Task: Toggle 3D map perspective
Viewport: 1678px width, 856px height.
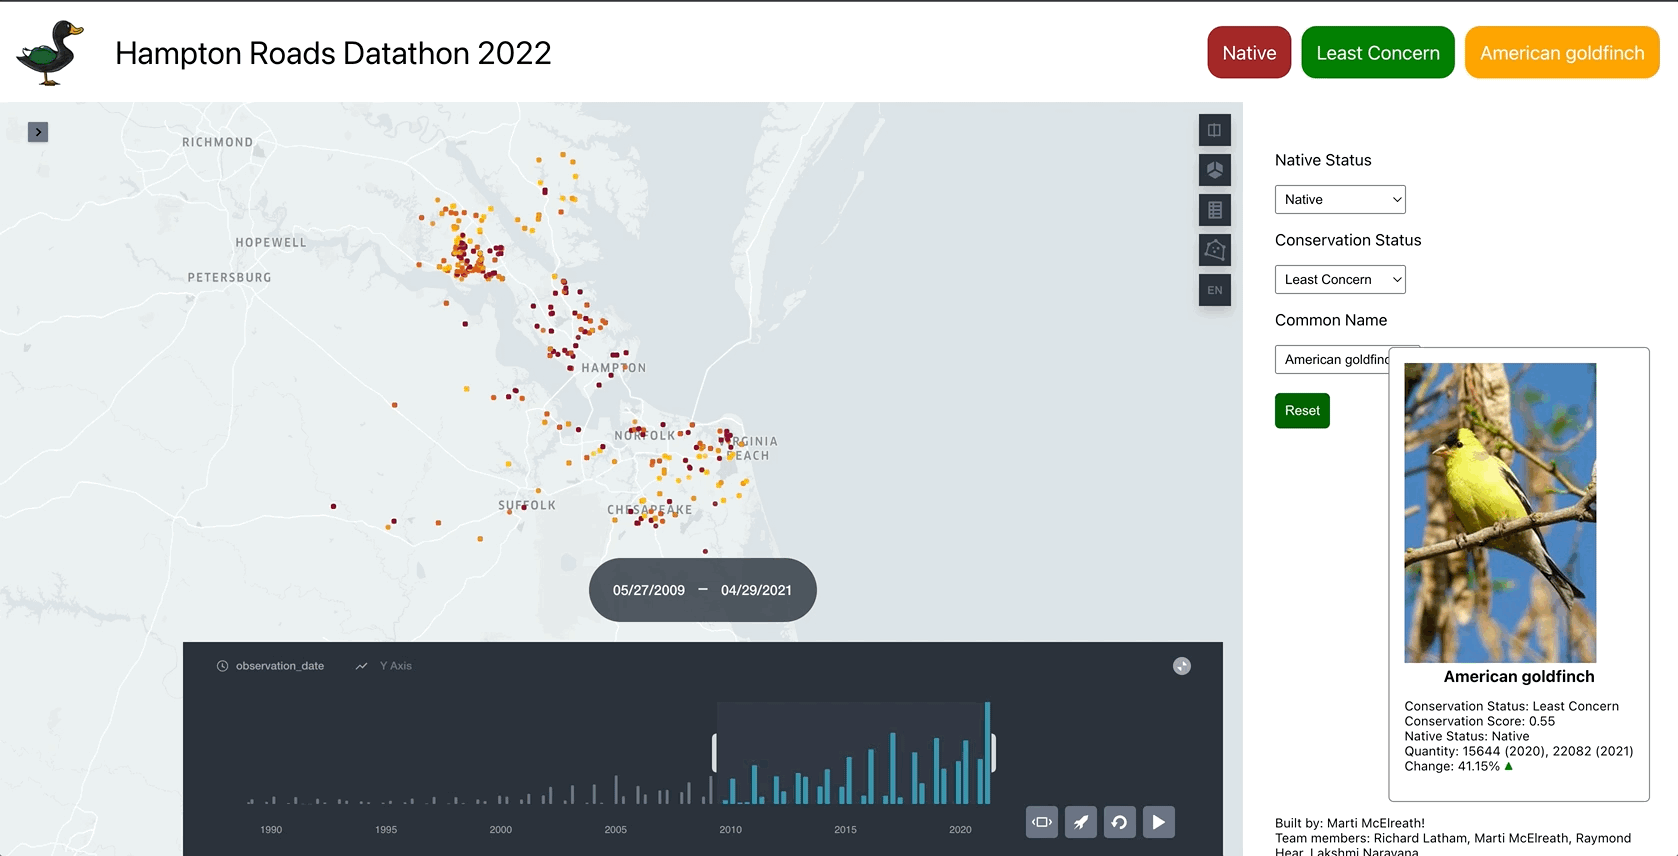Action: (x=1215, y=170)
